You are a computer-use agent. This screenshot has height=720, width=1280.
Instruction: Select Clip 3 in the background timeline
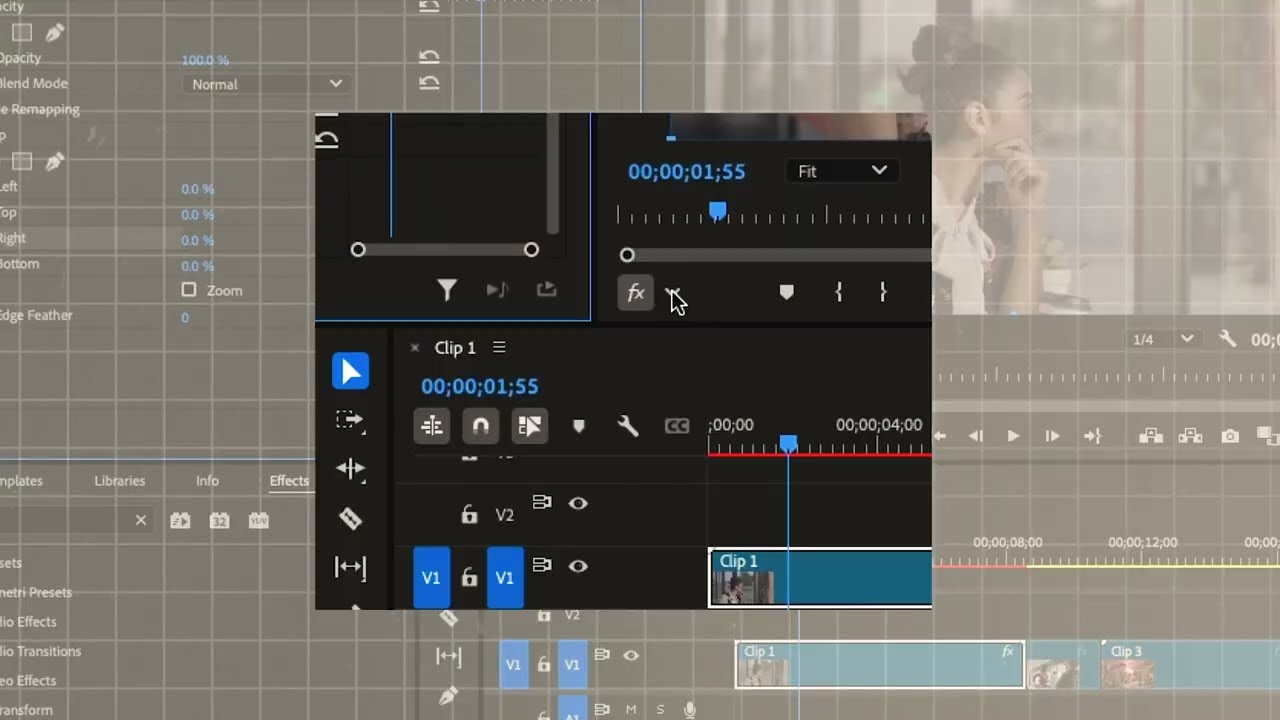[x=1190, y=664]
